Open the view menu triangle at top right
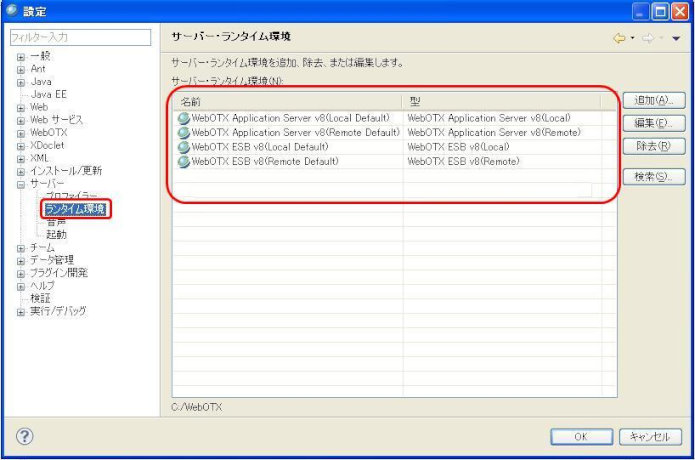 [x=677, y=38]
